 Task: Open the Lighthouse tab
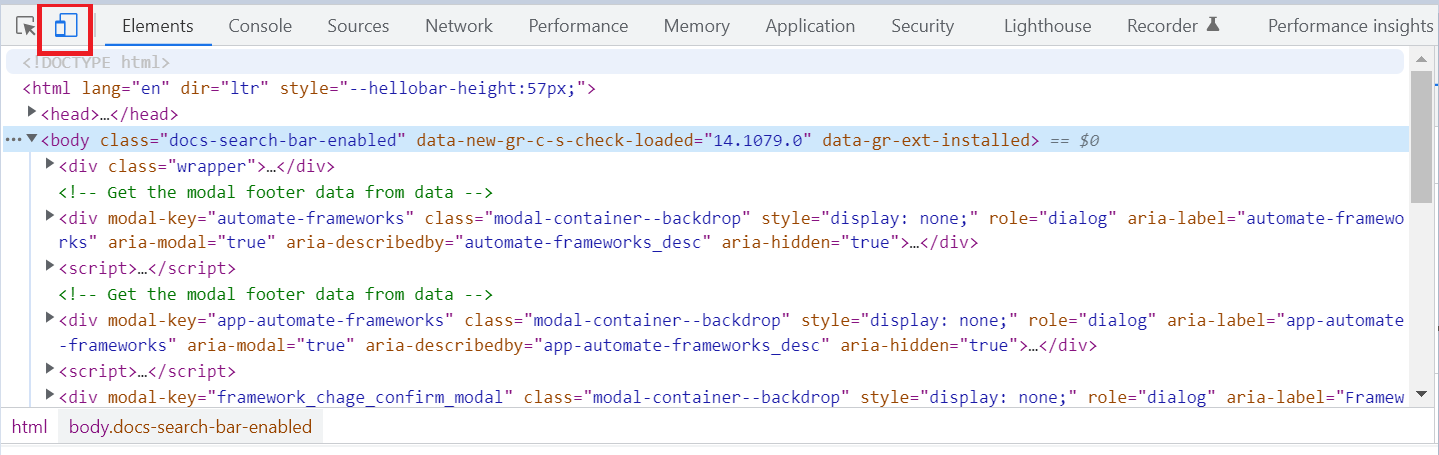pyautogui.click(x=1047, y=26)
